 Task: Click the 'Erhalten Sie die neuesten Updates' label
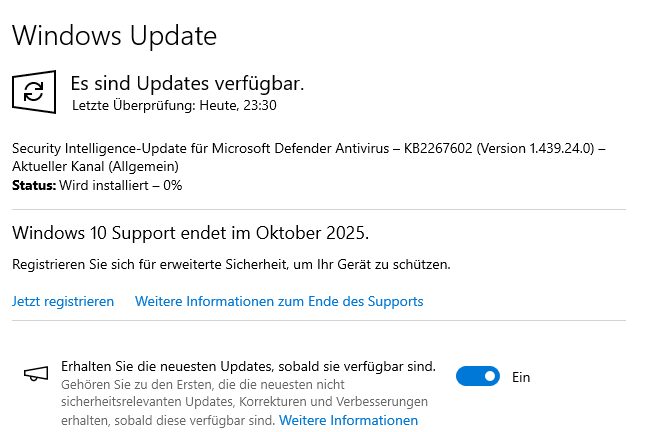[x=248, y=366]
